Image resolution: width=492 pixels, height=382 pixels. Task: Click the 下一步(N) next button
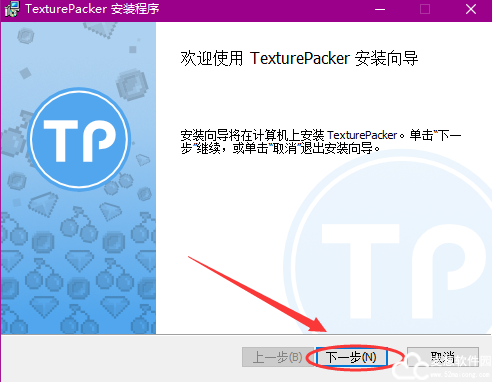(x=351, y=357)
